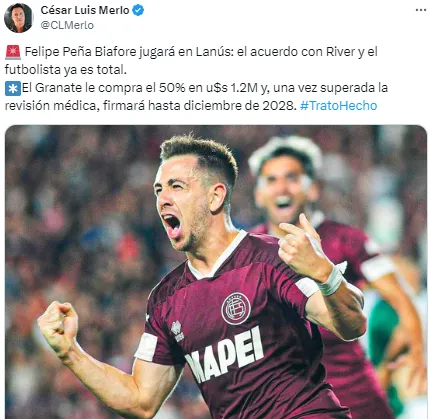Click the @CLMerlo handle
Image resolution: width=430 pixels, height=419 pixels.
(67, 25)
